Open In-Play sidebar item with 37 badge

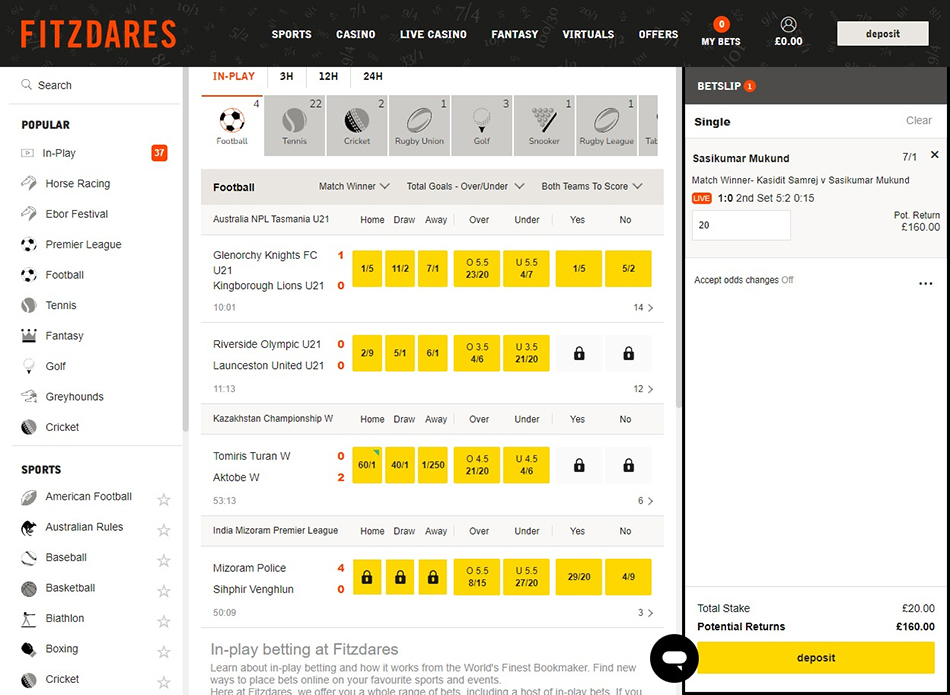point(95,153)
